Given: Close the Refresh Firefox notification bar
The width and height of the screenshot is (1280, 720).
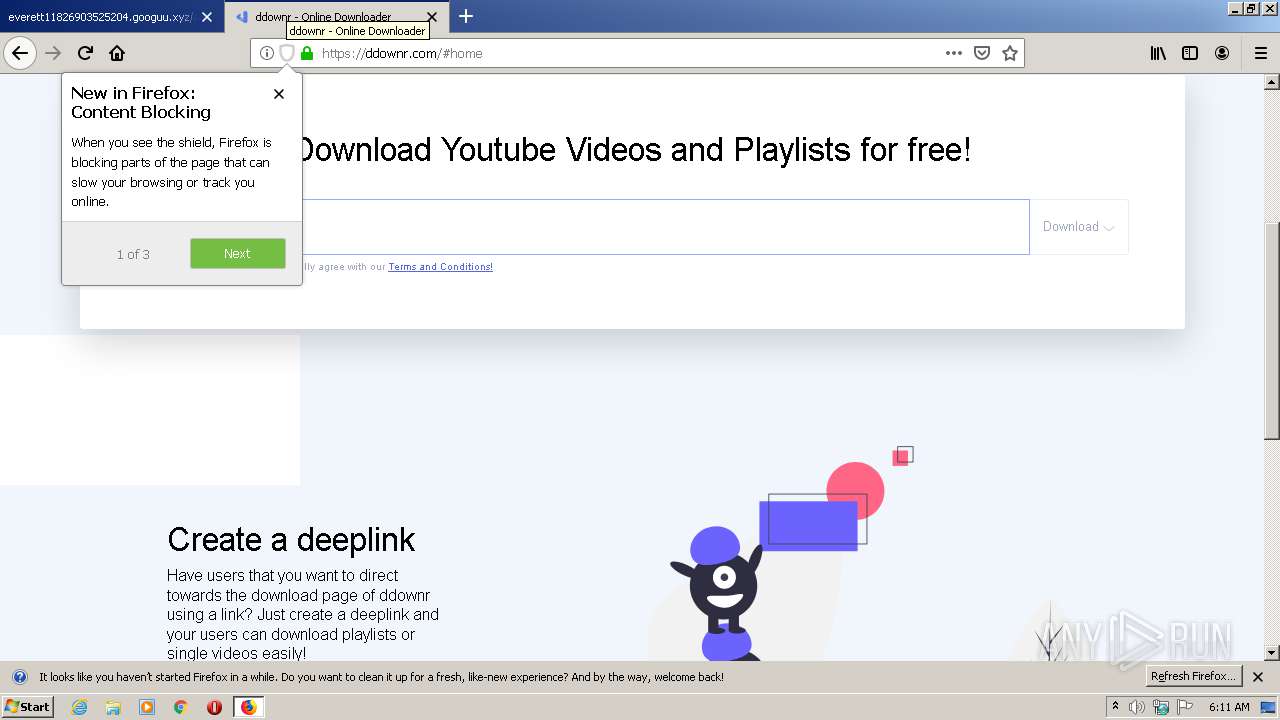Looking at the screenshot, I should pyautogui.click(x=1258, y=677).
